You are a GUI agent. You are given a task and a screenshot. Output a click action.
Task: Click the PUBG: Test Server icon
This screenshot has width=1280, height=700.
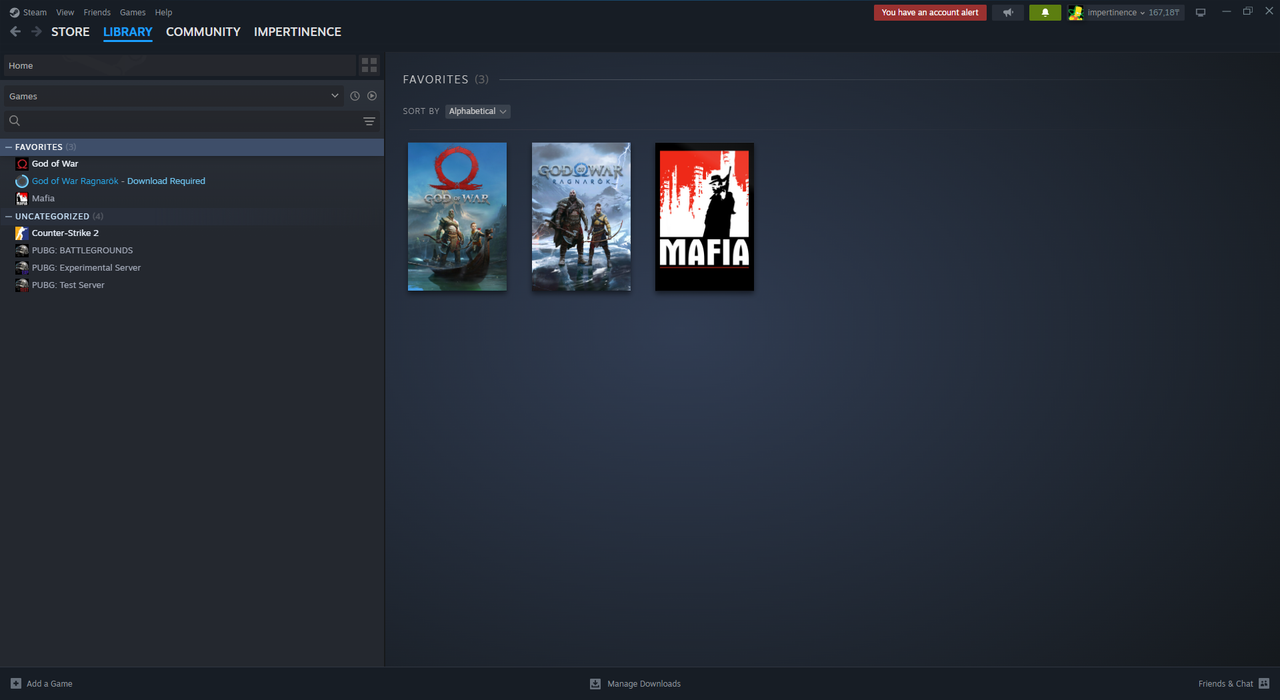(22, 285)
